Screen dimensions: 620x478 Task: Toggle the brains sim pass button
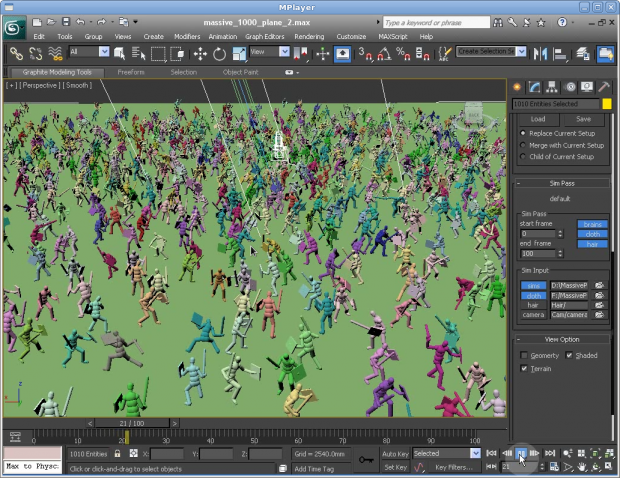(592, 224)
